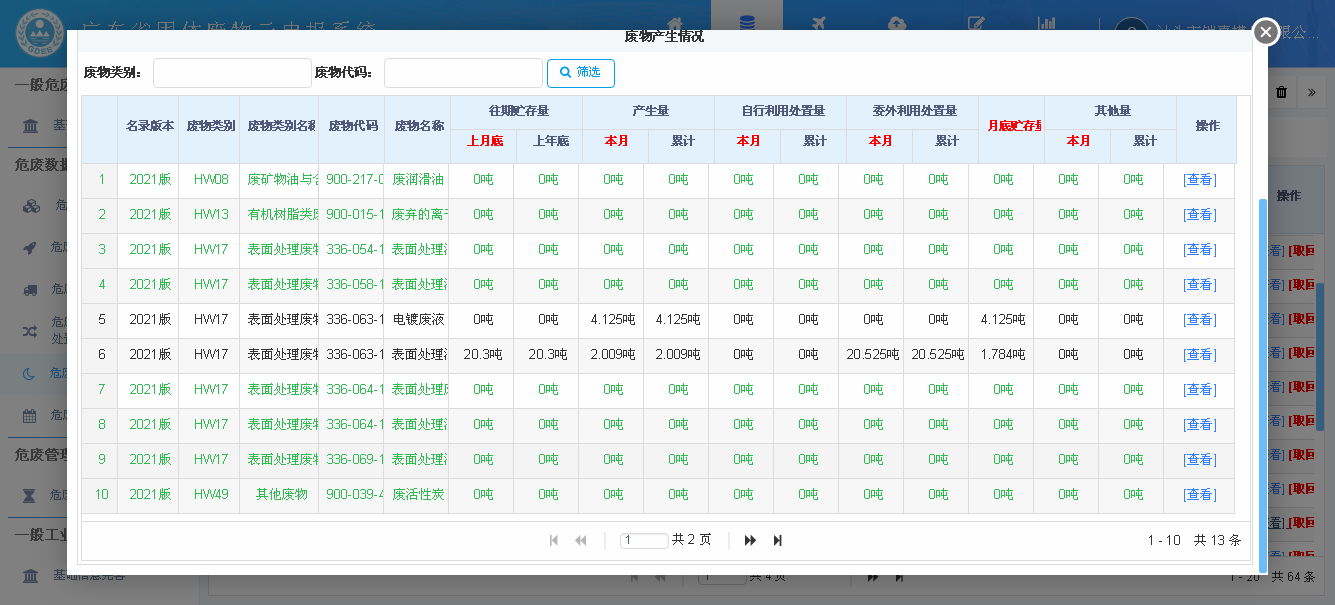
Task: Open 查看 for row 9 code 336-069-1
Action: pyautogui.click(x=1200, y=460)
